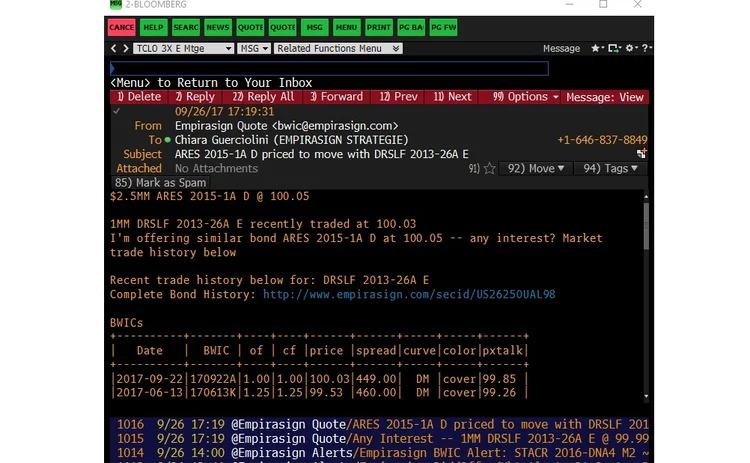Viewport: 750px width, 463px height.
Task: Open the 94) Tags dropdown
Action: coord(610,168)
